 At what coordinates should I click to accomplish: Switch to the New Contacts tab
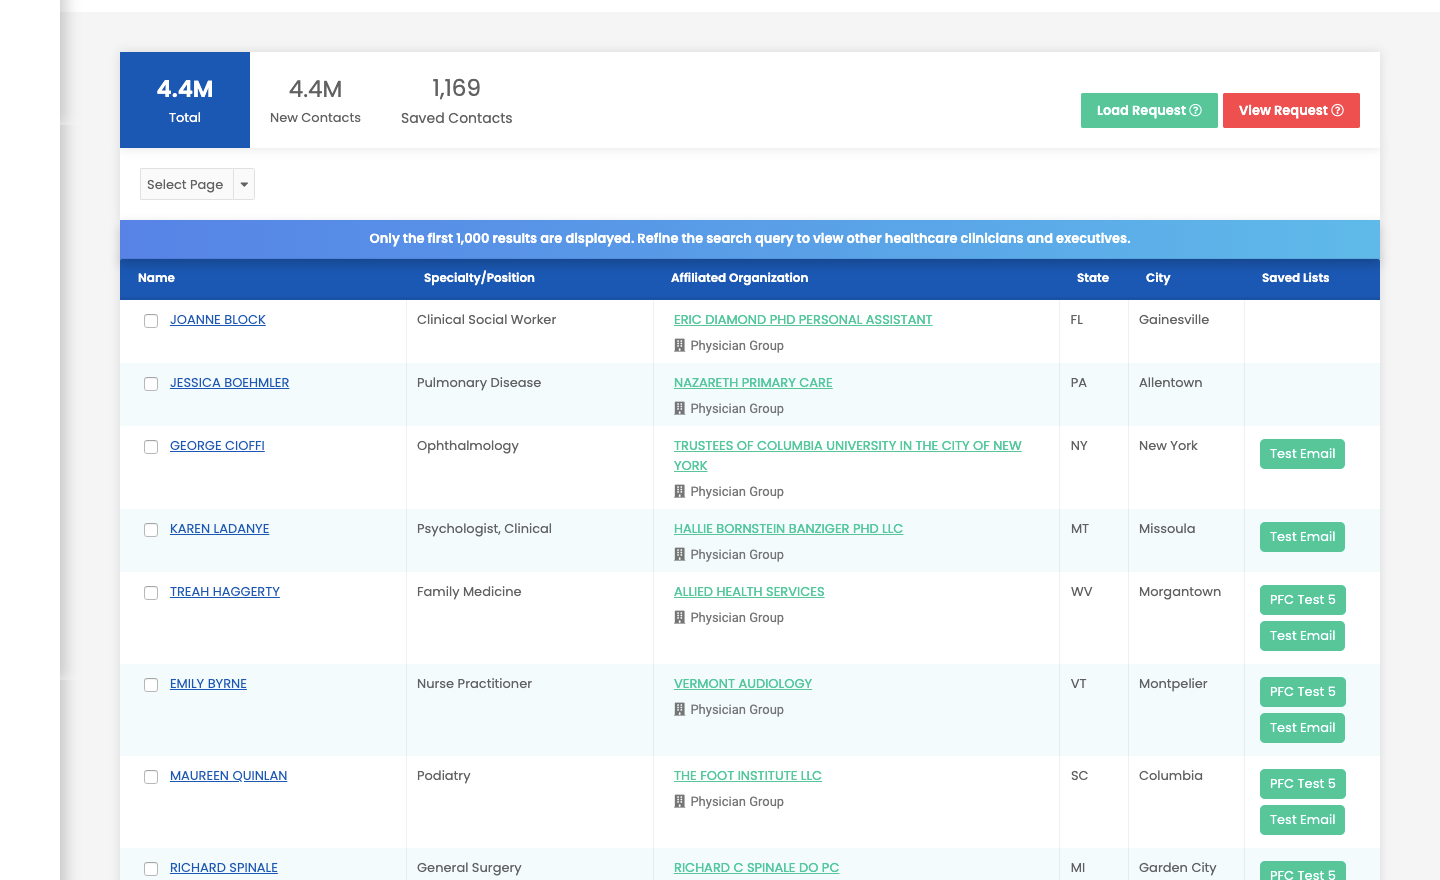(315, 101)
